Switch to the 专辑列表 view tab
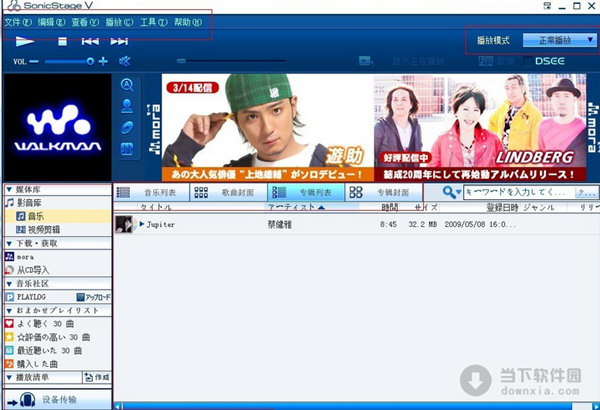This screenshot has height=410, width=600. (x=306, y=192)
